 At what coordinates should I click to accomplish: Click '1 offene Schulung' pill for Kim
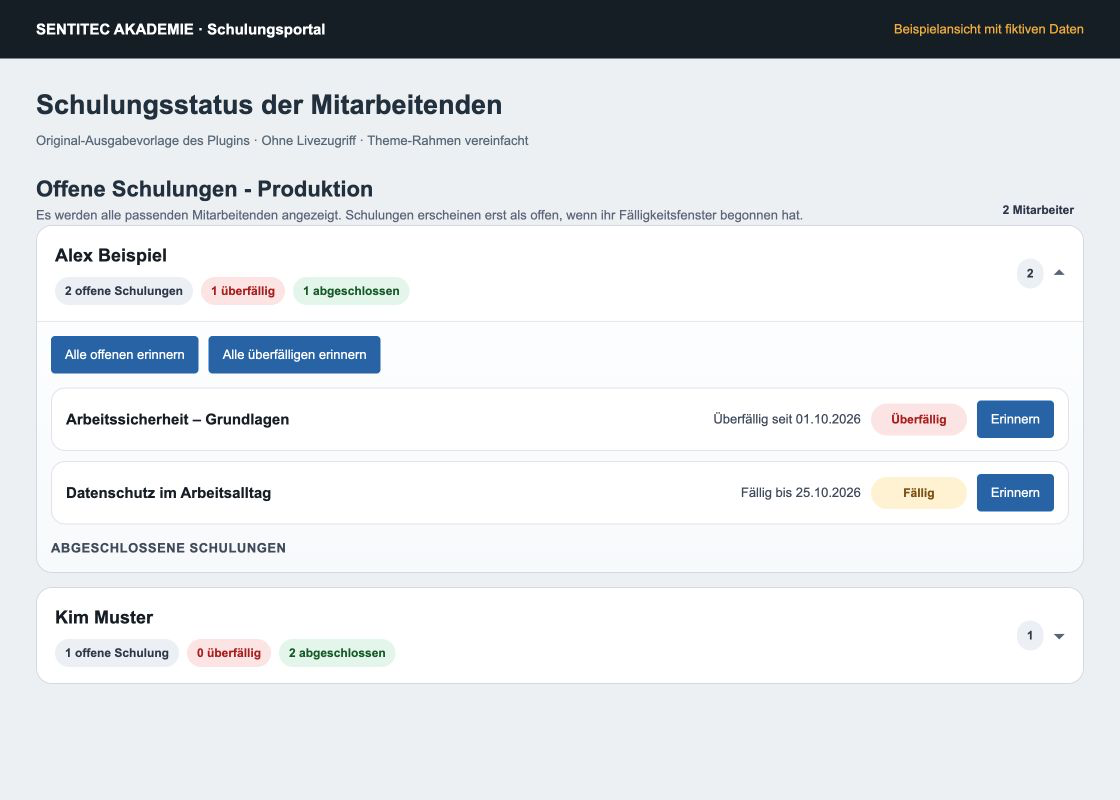116,653
